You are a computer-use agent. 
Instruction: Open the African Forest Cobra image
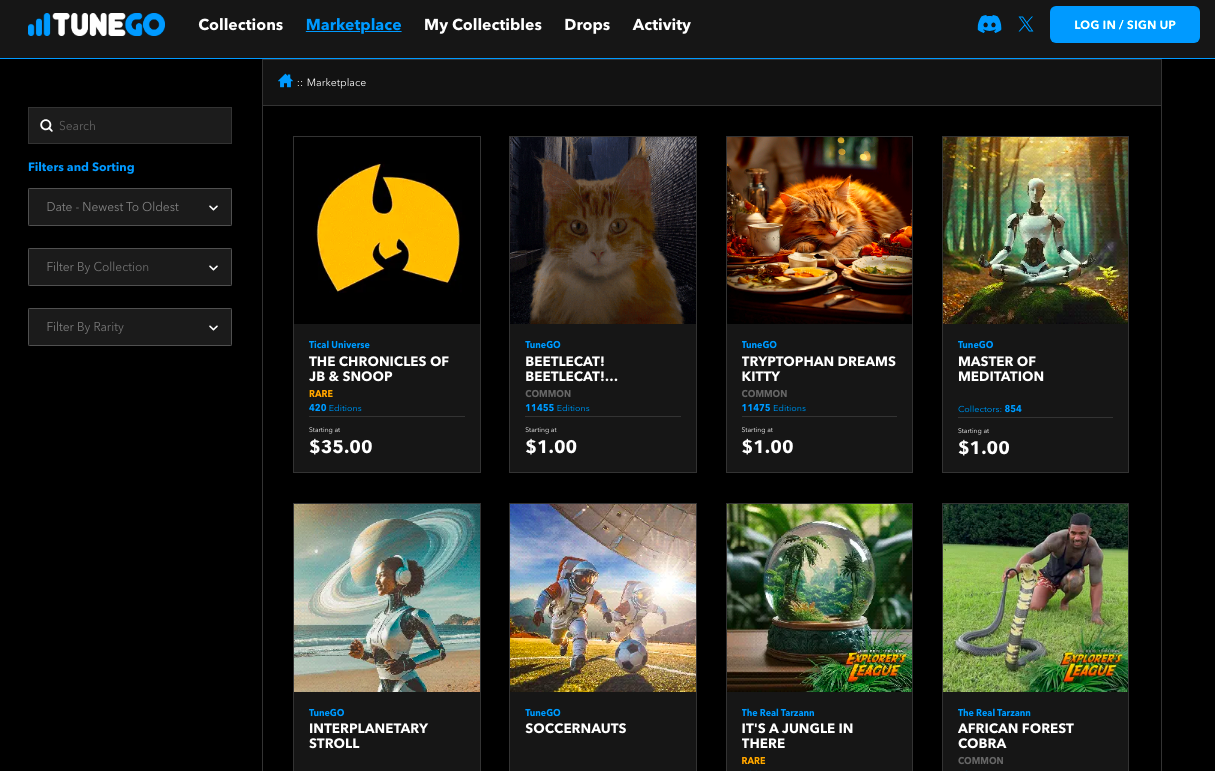click(1035, 597)
